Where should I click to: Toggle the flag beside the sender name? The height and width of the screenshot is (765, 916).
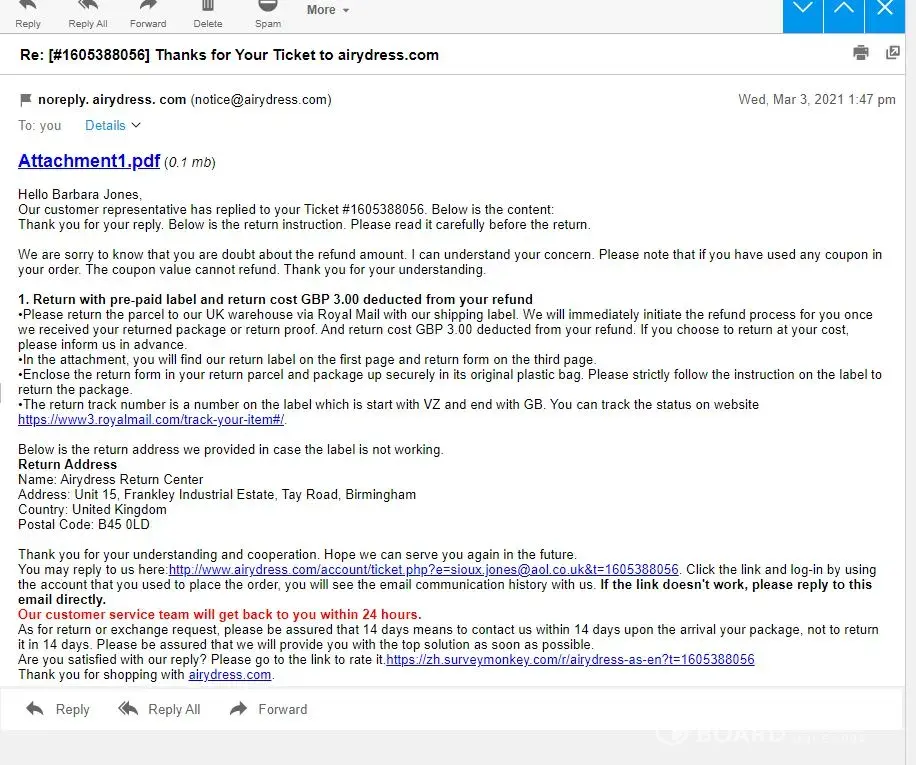(25, 100)
